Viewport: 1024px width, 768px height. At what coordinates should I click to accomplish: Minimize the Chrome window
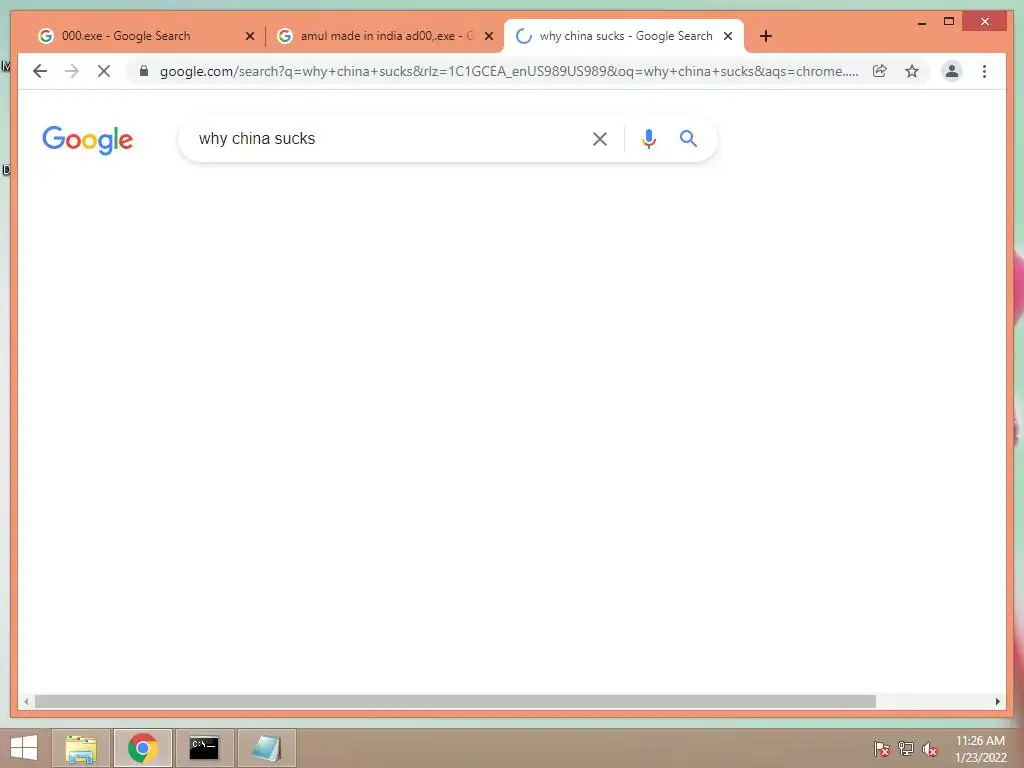coord(921,22)
